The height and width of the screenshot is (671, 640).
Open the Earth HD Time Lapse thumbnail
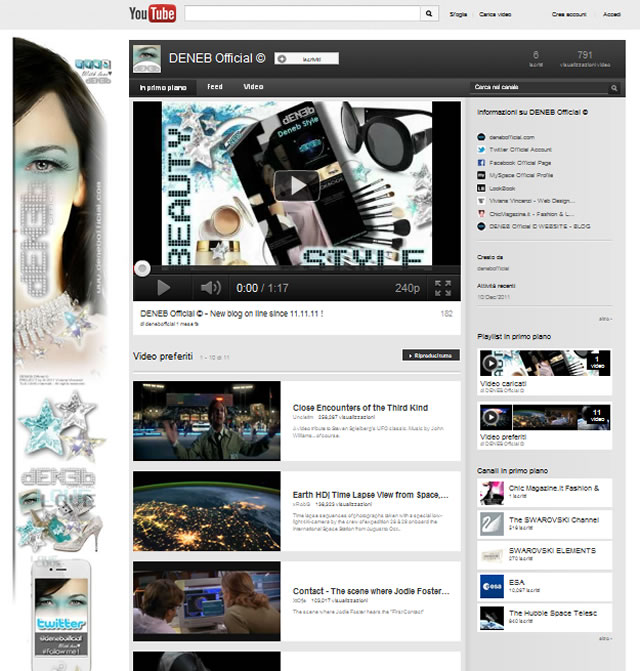click(x=207, y=511)
